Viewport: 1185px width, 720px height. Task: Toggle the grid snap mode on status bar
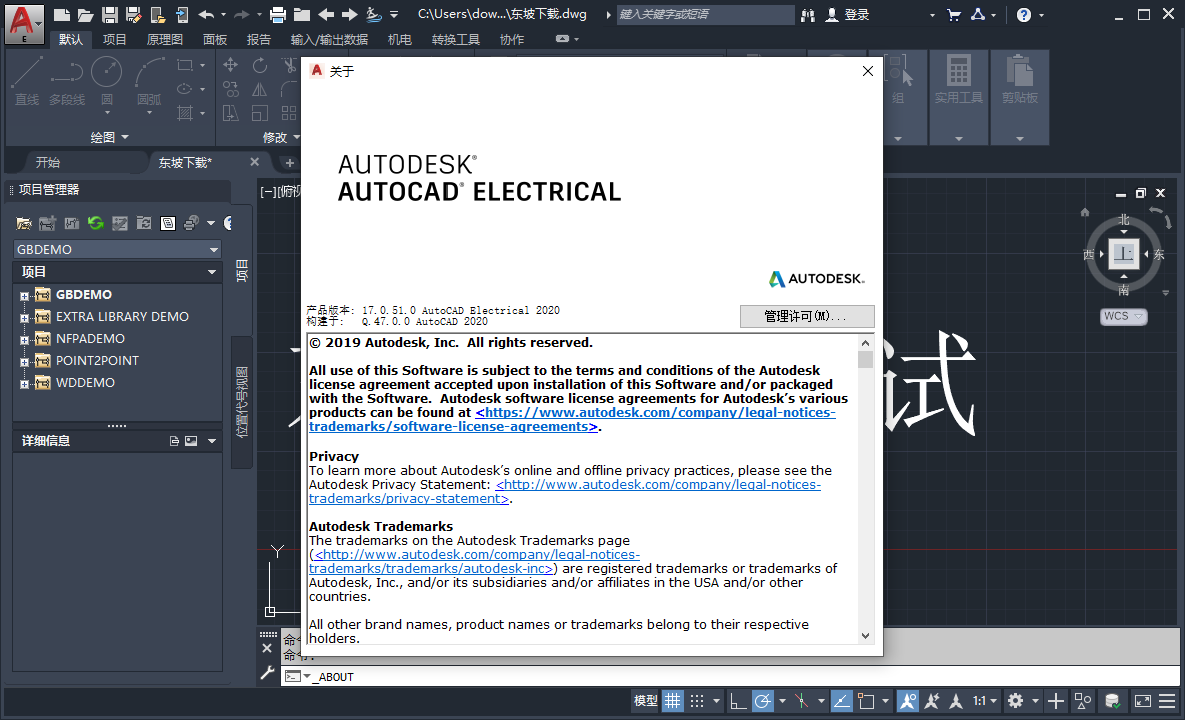click(696, 700)
